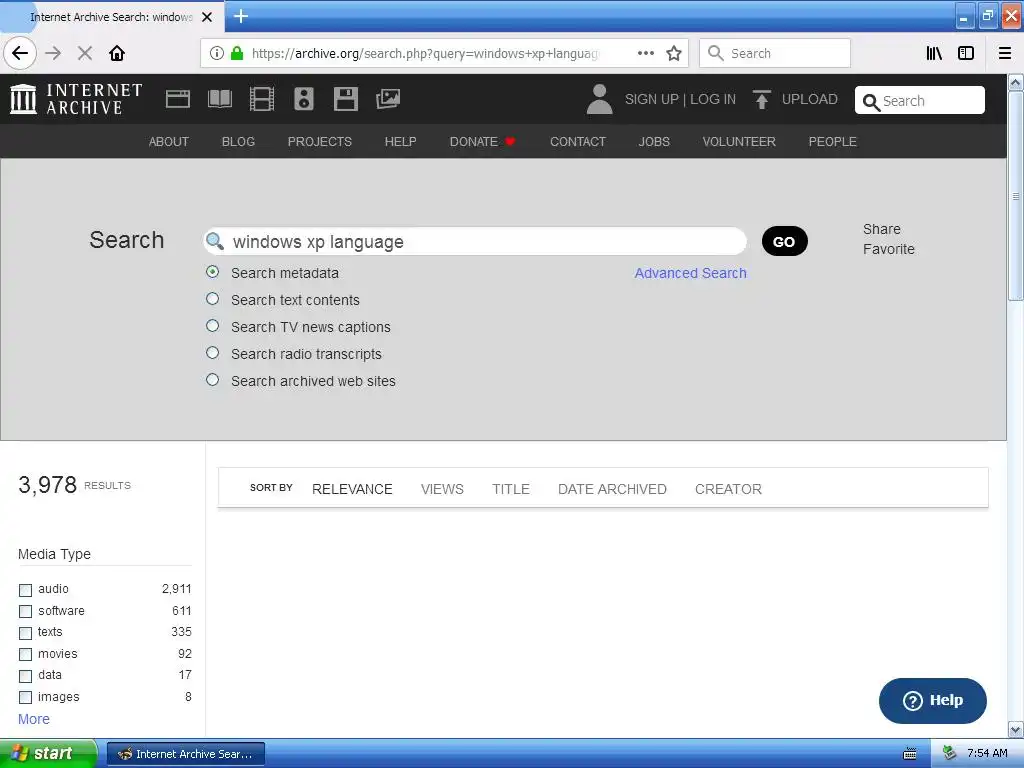
Task: Click the upload arrow icon
Action: (x=761, y=99)
